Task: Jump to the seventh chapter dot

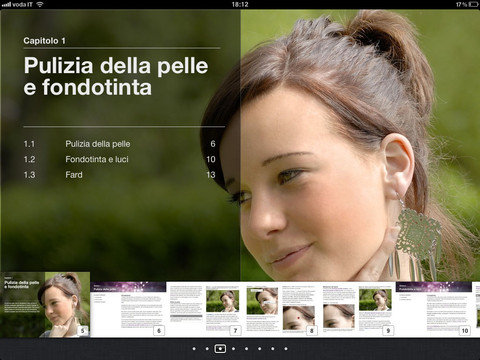Action: 273,349
